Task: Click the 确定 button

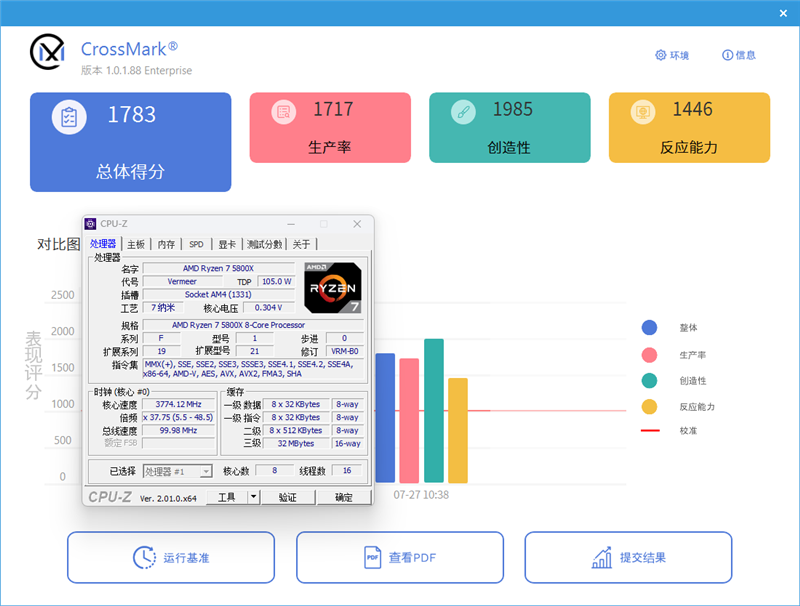Action: pyautogui.click(x=343, y=497)
